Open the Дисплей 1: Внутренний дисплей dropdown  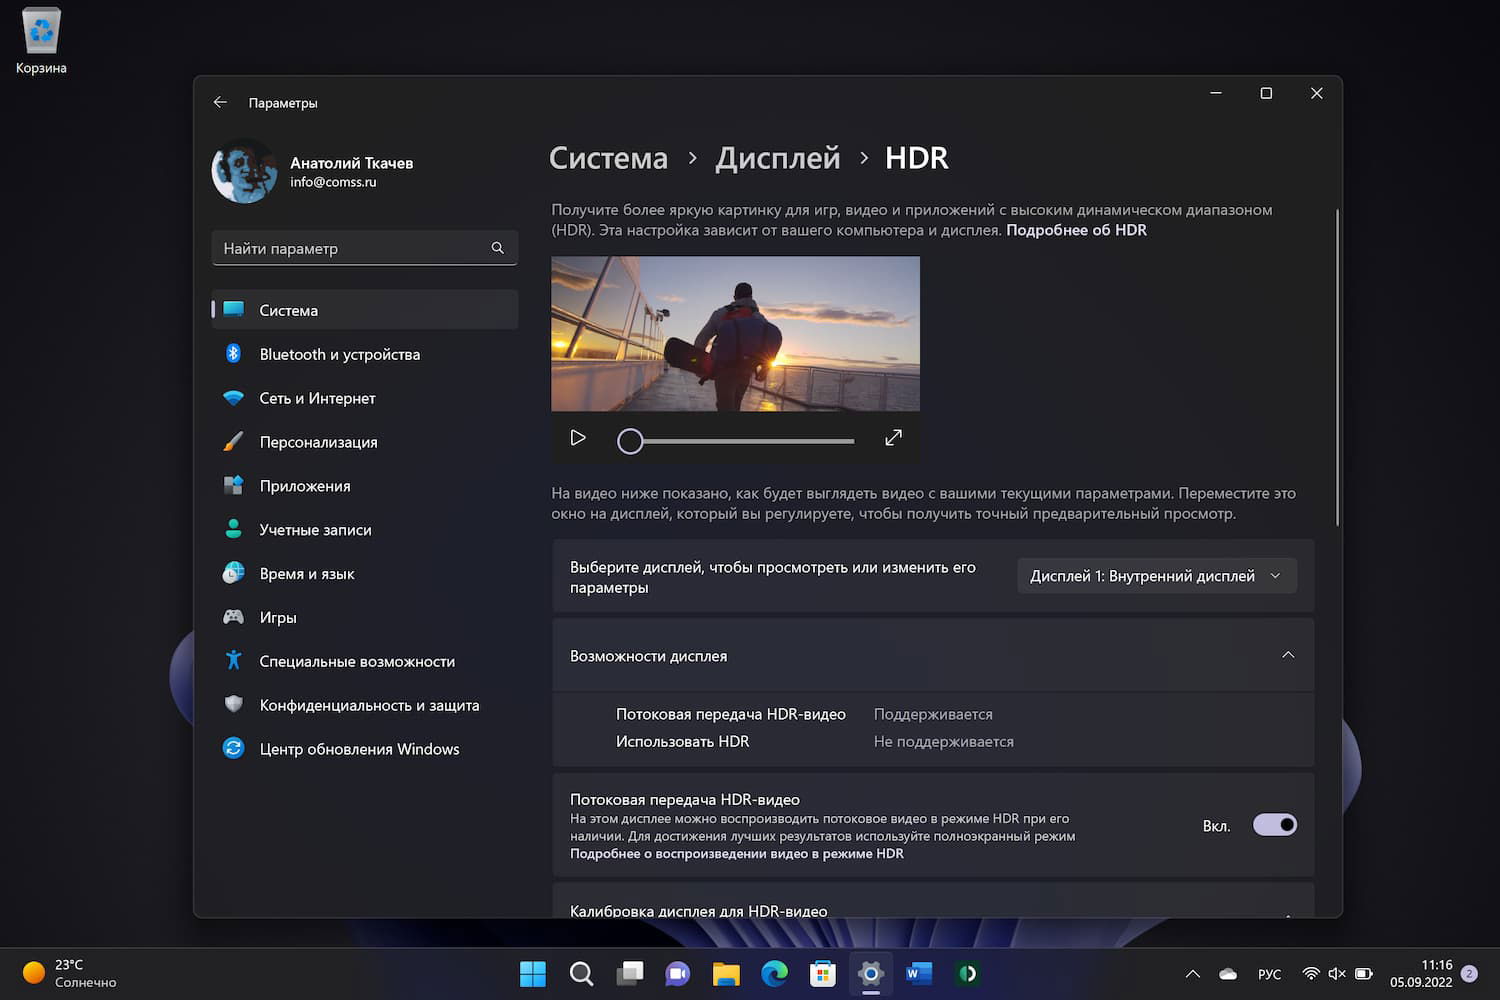click(x=1157, y=576)
